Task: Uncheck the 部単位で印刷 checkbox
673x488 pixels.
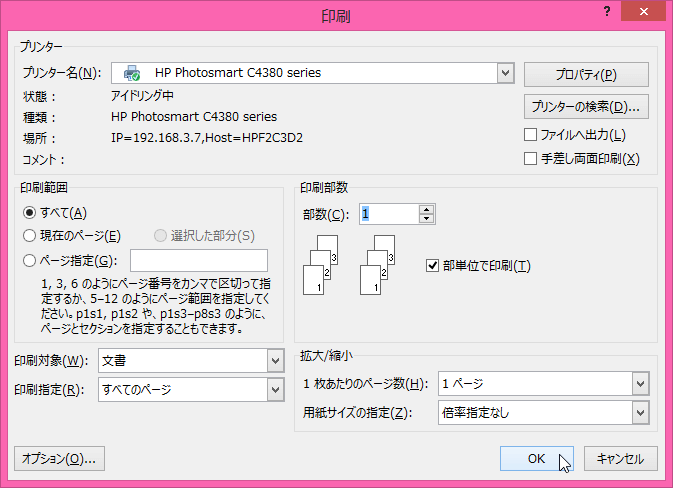Action: 433,265
